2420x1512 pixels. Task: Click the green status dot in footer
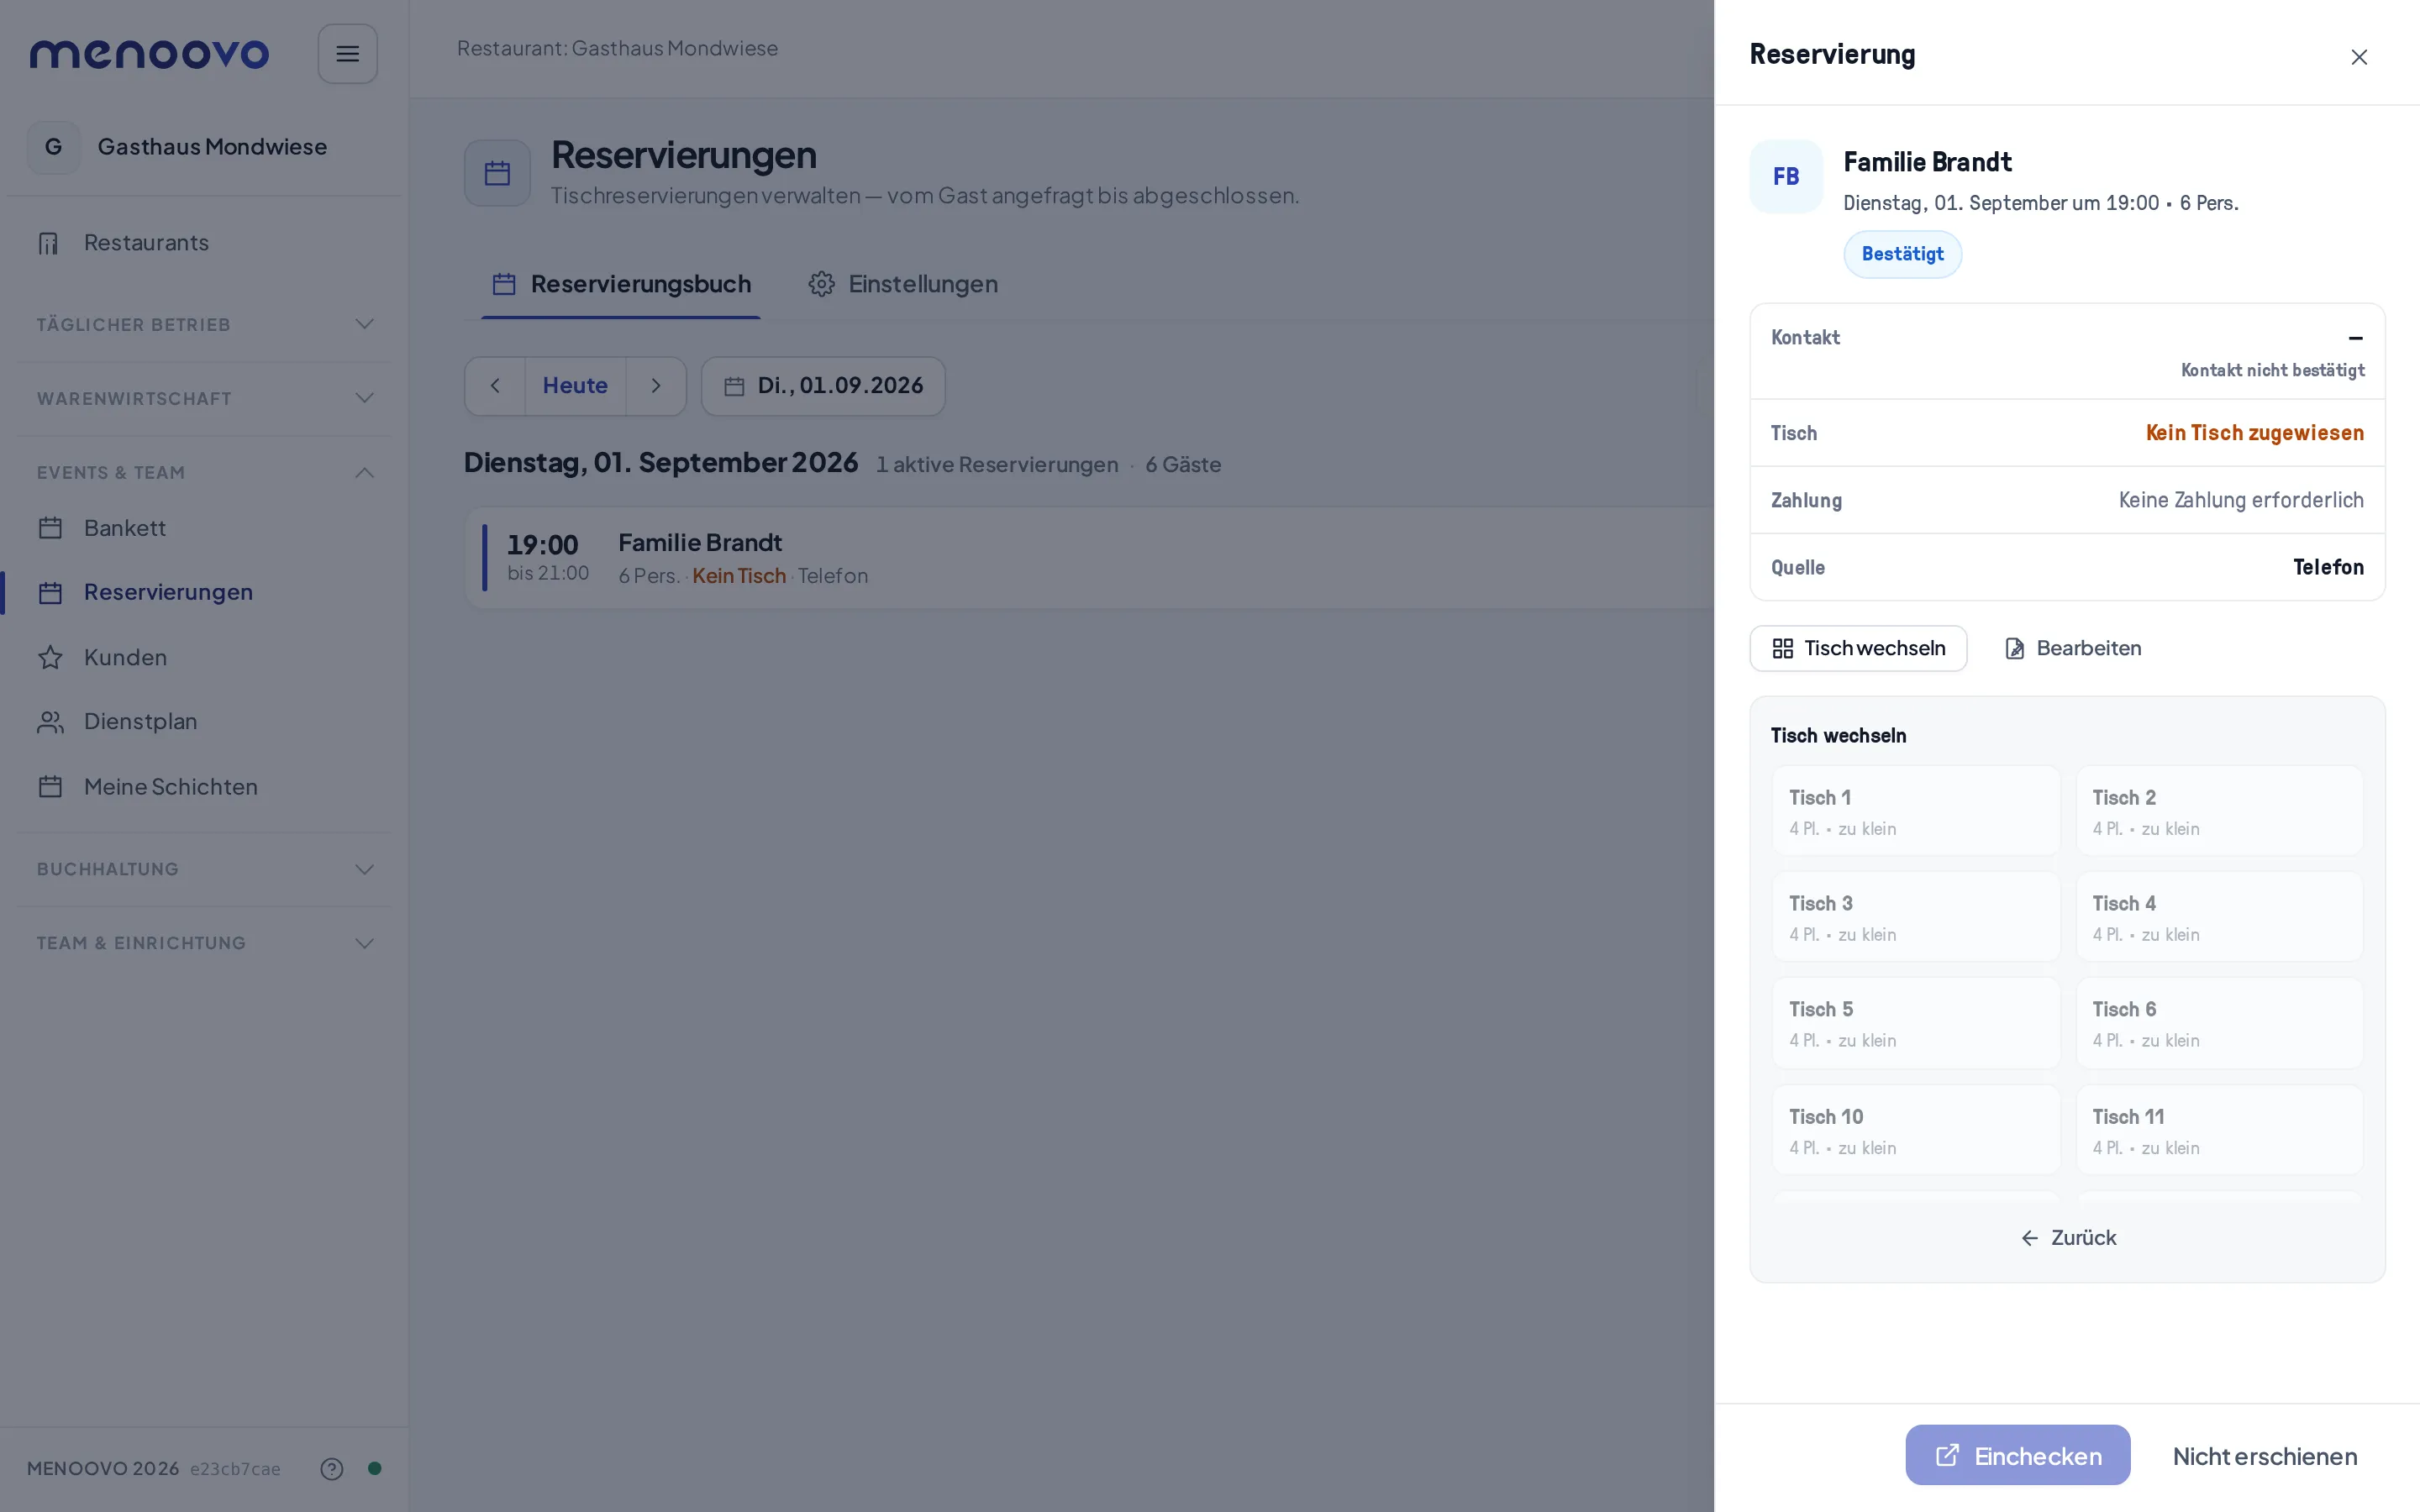coord(375,1468)
